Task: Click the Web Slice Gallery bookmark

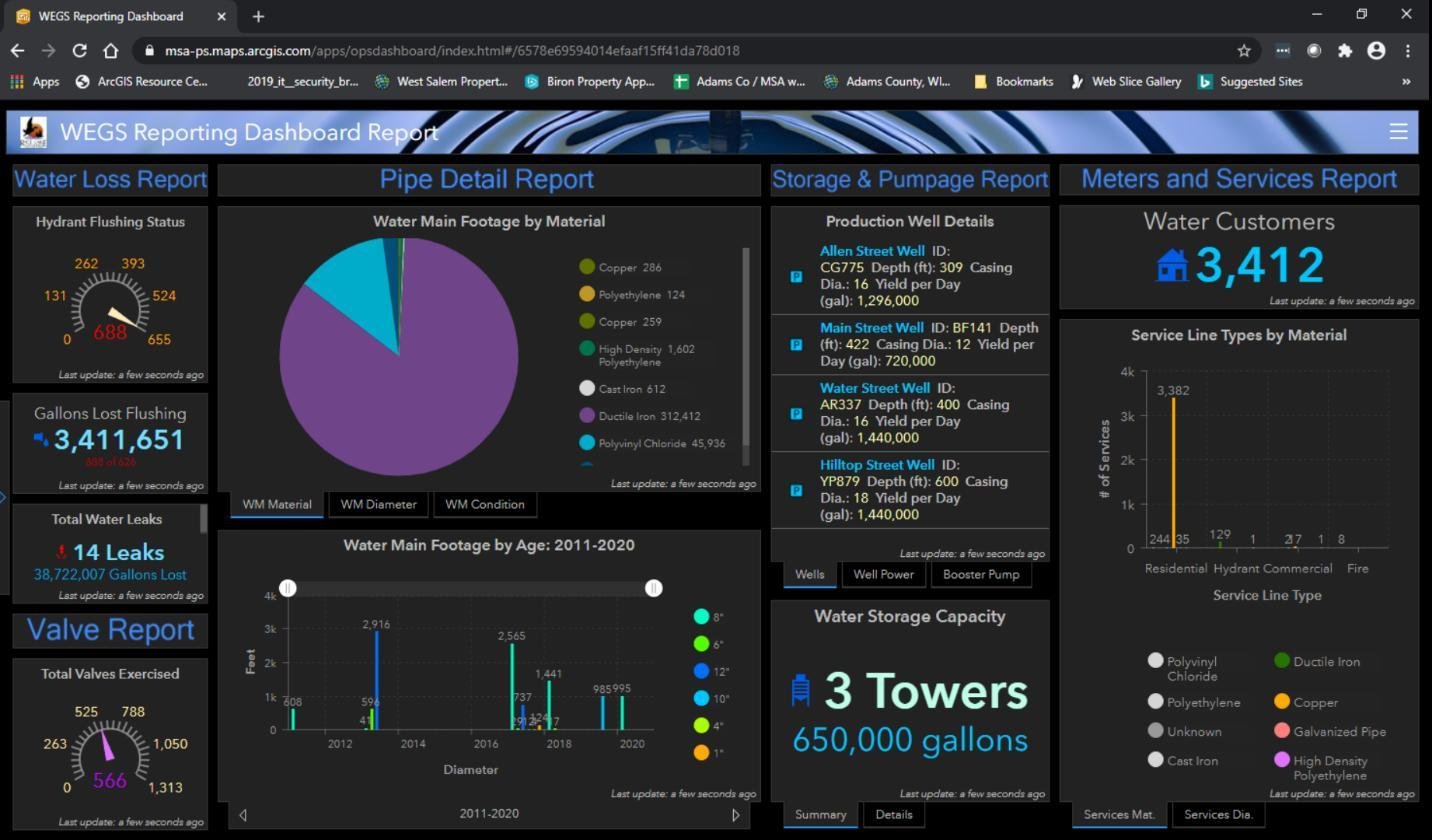Action: click(1126, 81)
